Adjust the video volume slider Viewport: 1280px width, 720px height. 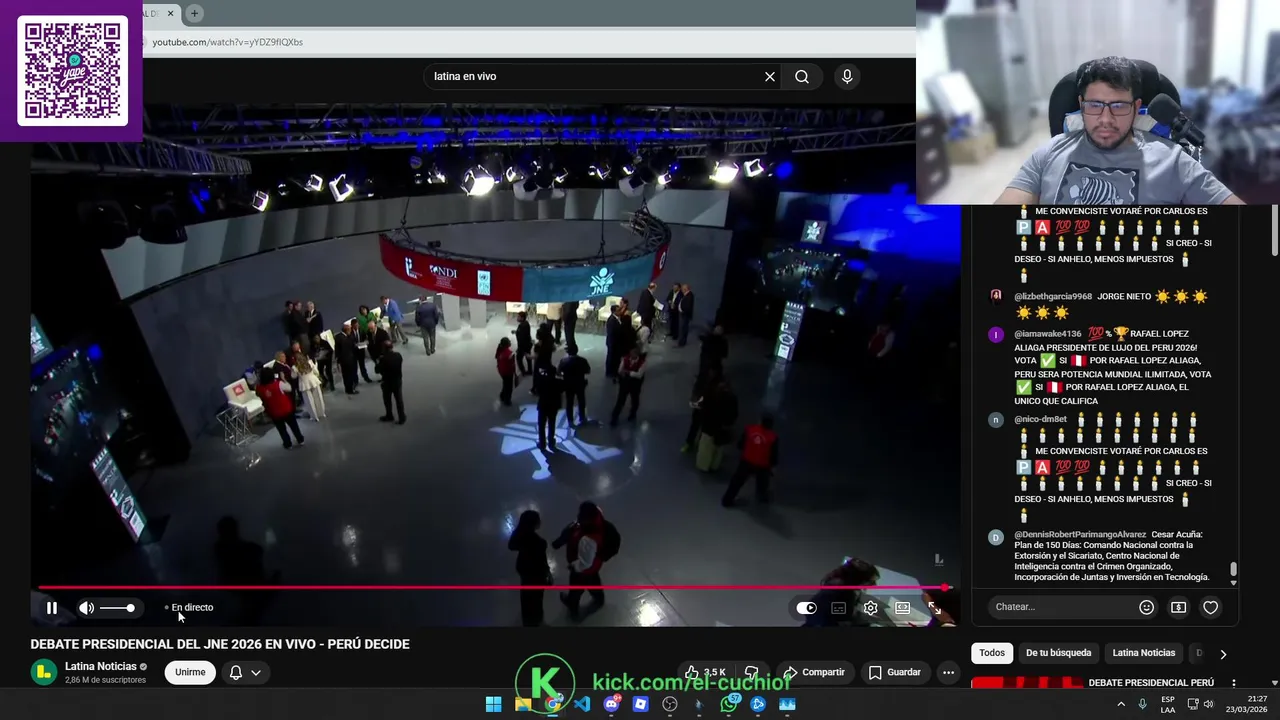[x=117, y=608]
